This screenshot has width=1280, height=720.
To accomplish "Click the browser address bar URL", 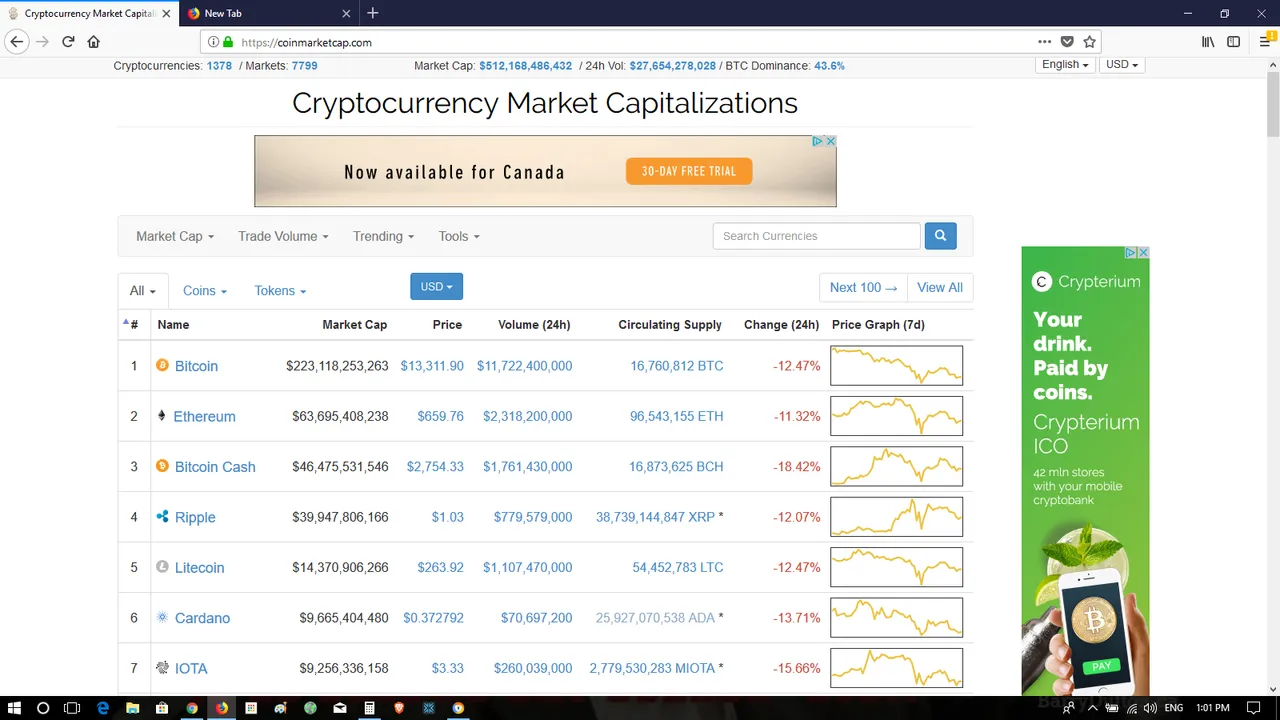I will tap(306, 42).
